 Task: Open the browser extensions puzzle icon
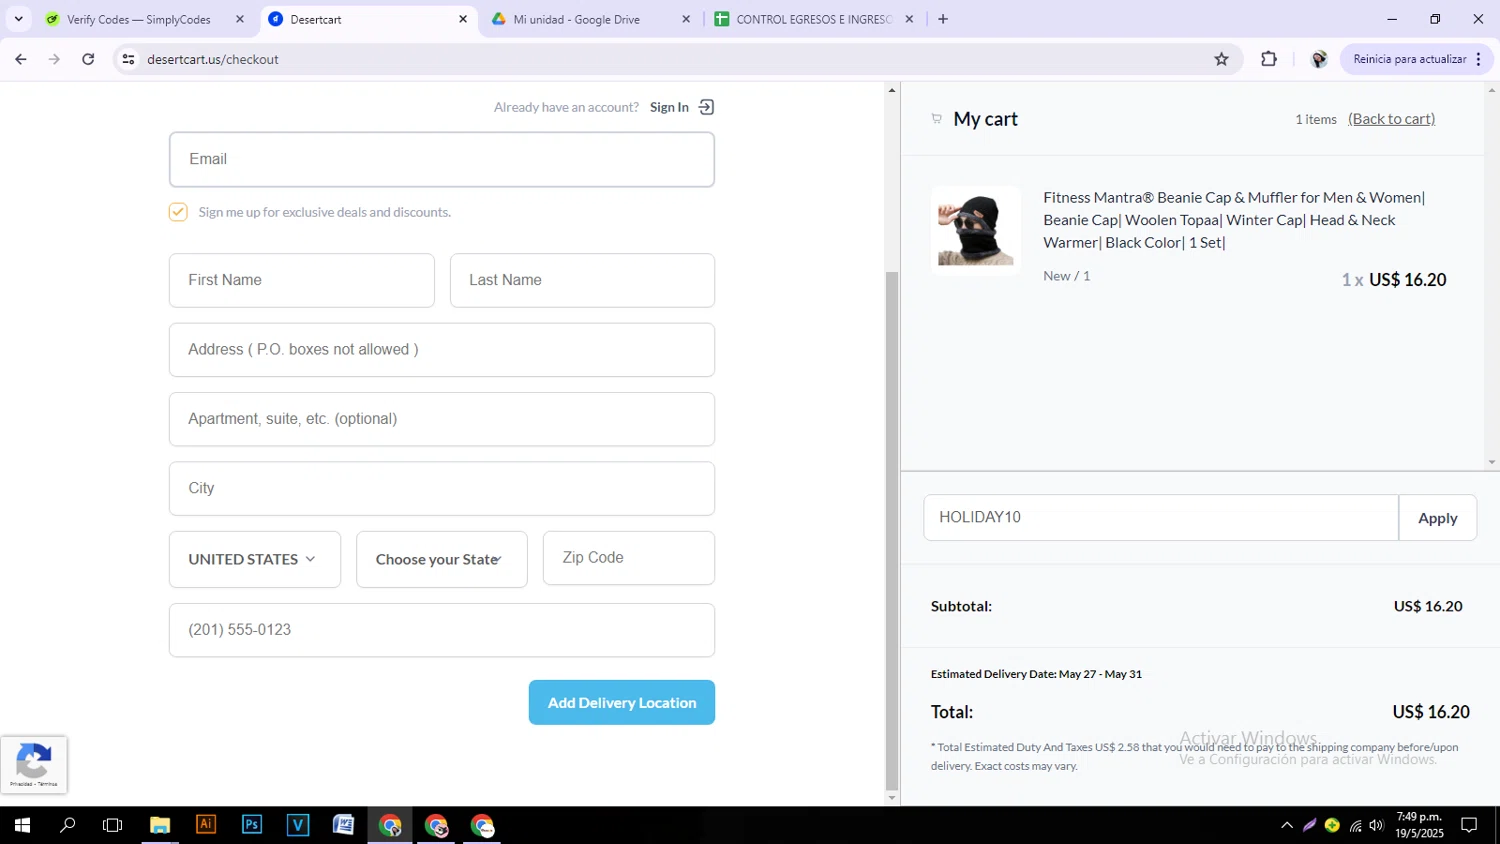pyautogui.click(x=1269, y=59)
